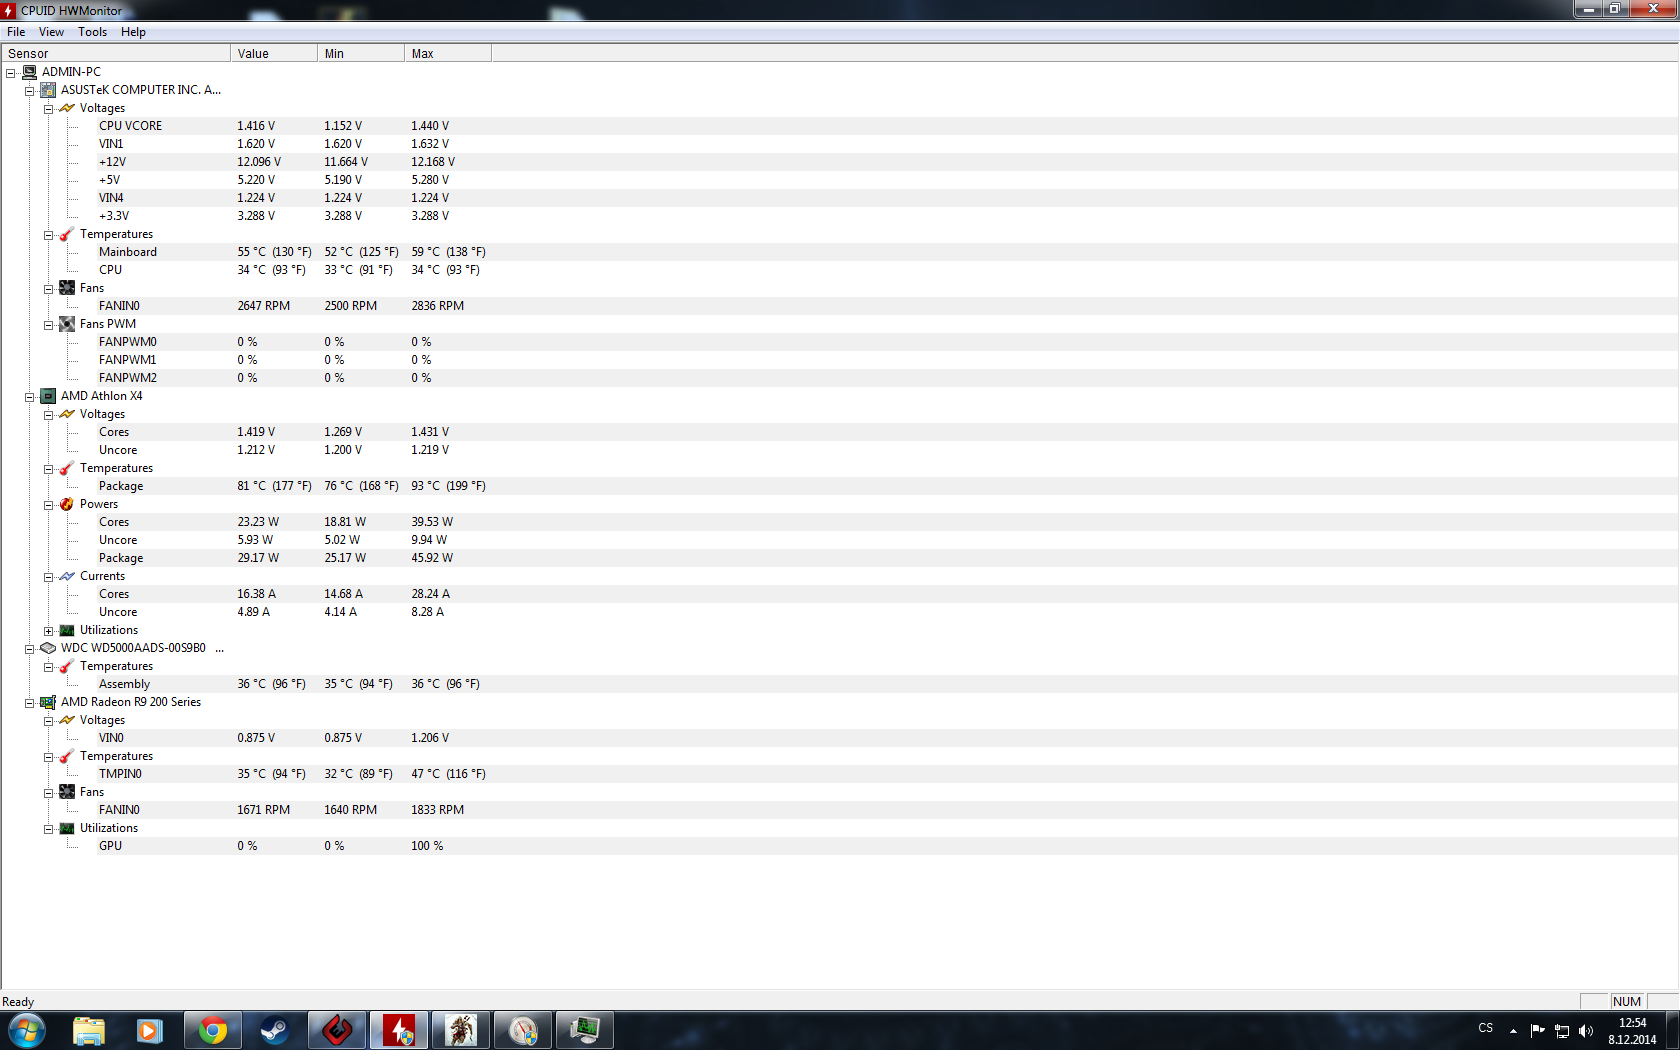Select the ASUSTeK motherboard icon
The width and height of the screenshot is (1680, 1050).
click(x=48, y=90)
